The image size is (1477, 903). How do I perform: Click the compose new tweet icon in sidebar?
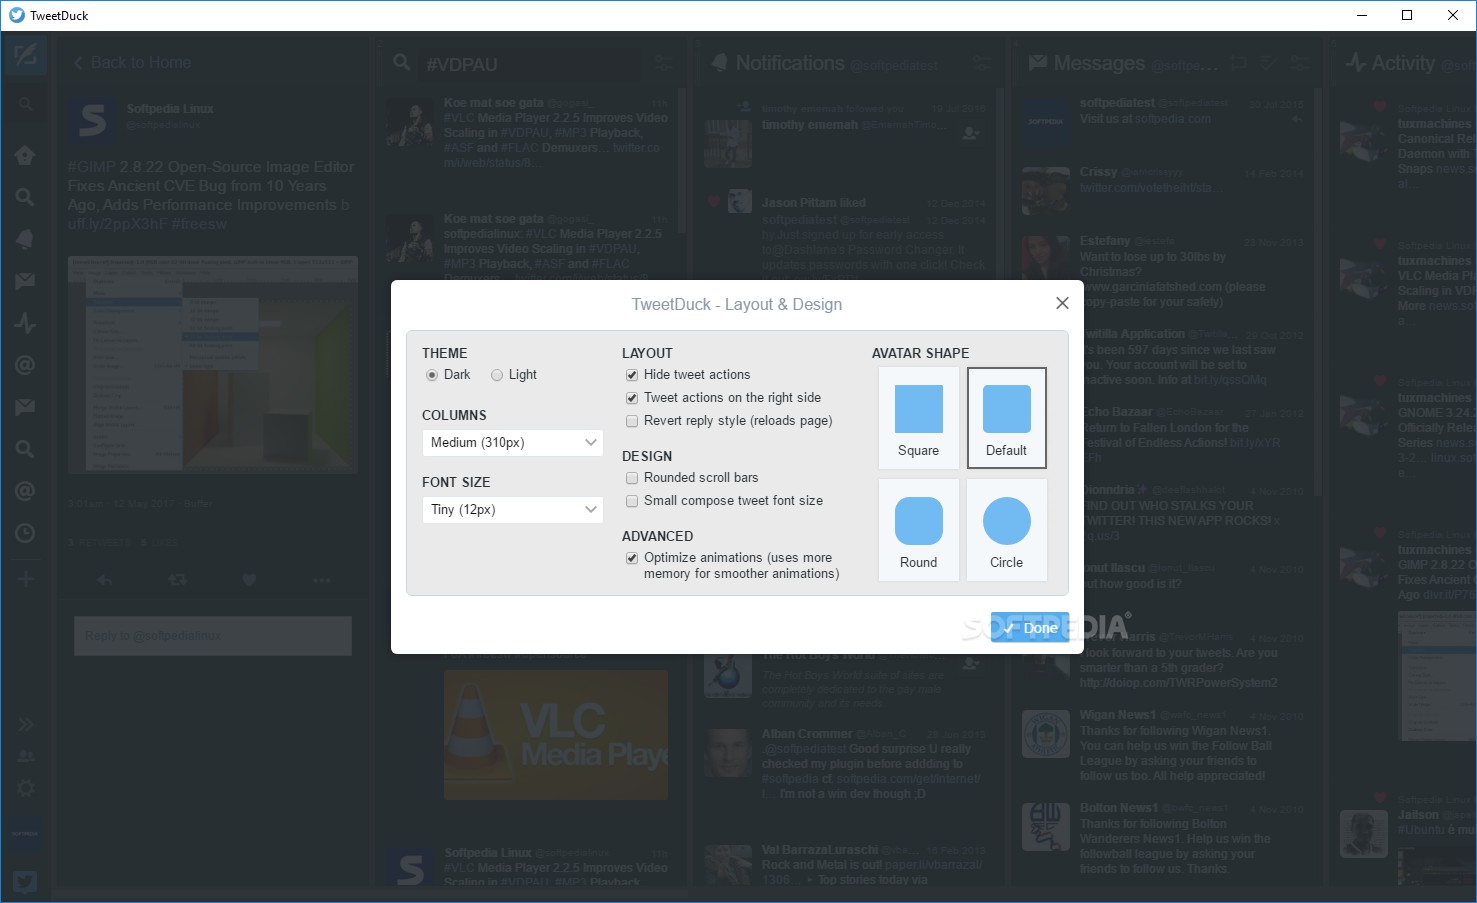click(x=25, y=55)
